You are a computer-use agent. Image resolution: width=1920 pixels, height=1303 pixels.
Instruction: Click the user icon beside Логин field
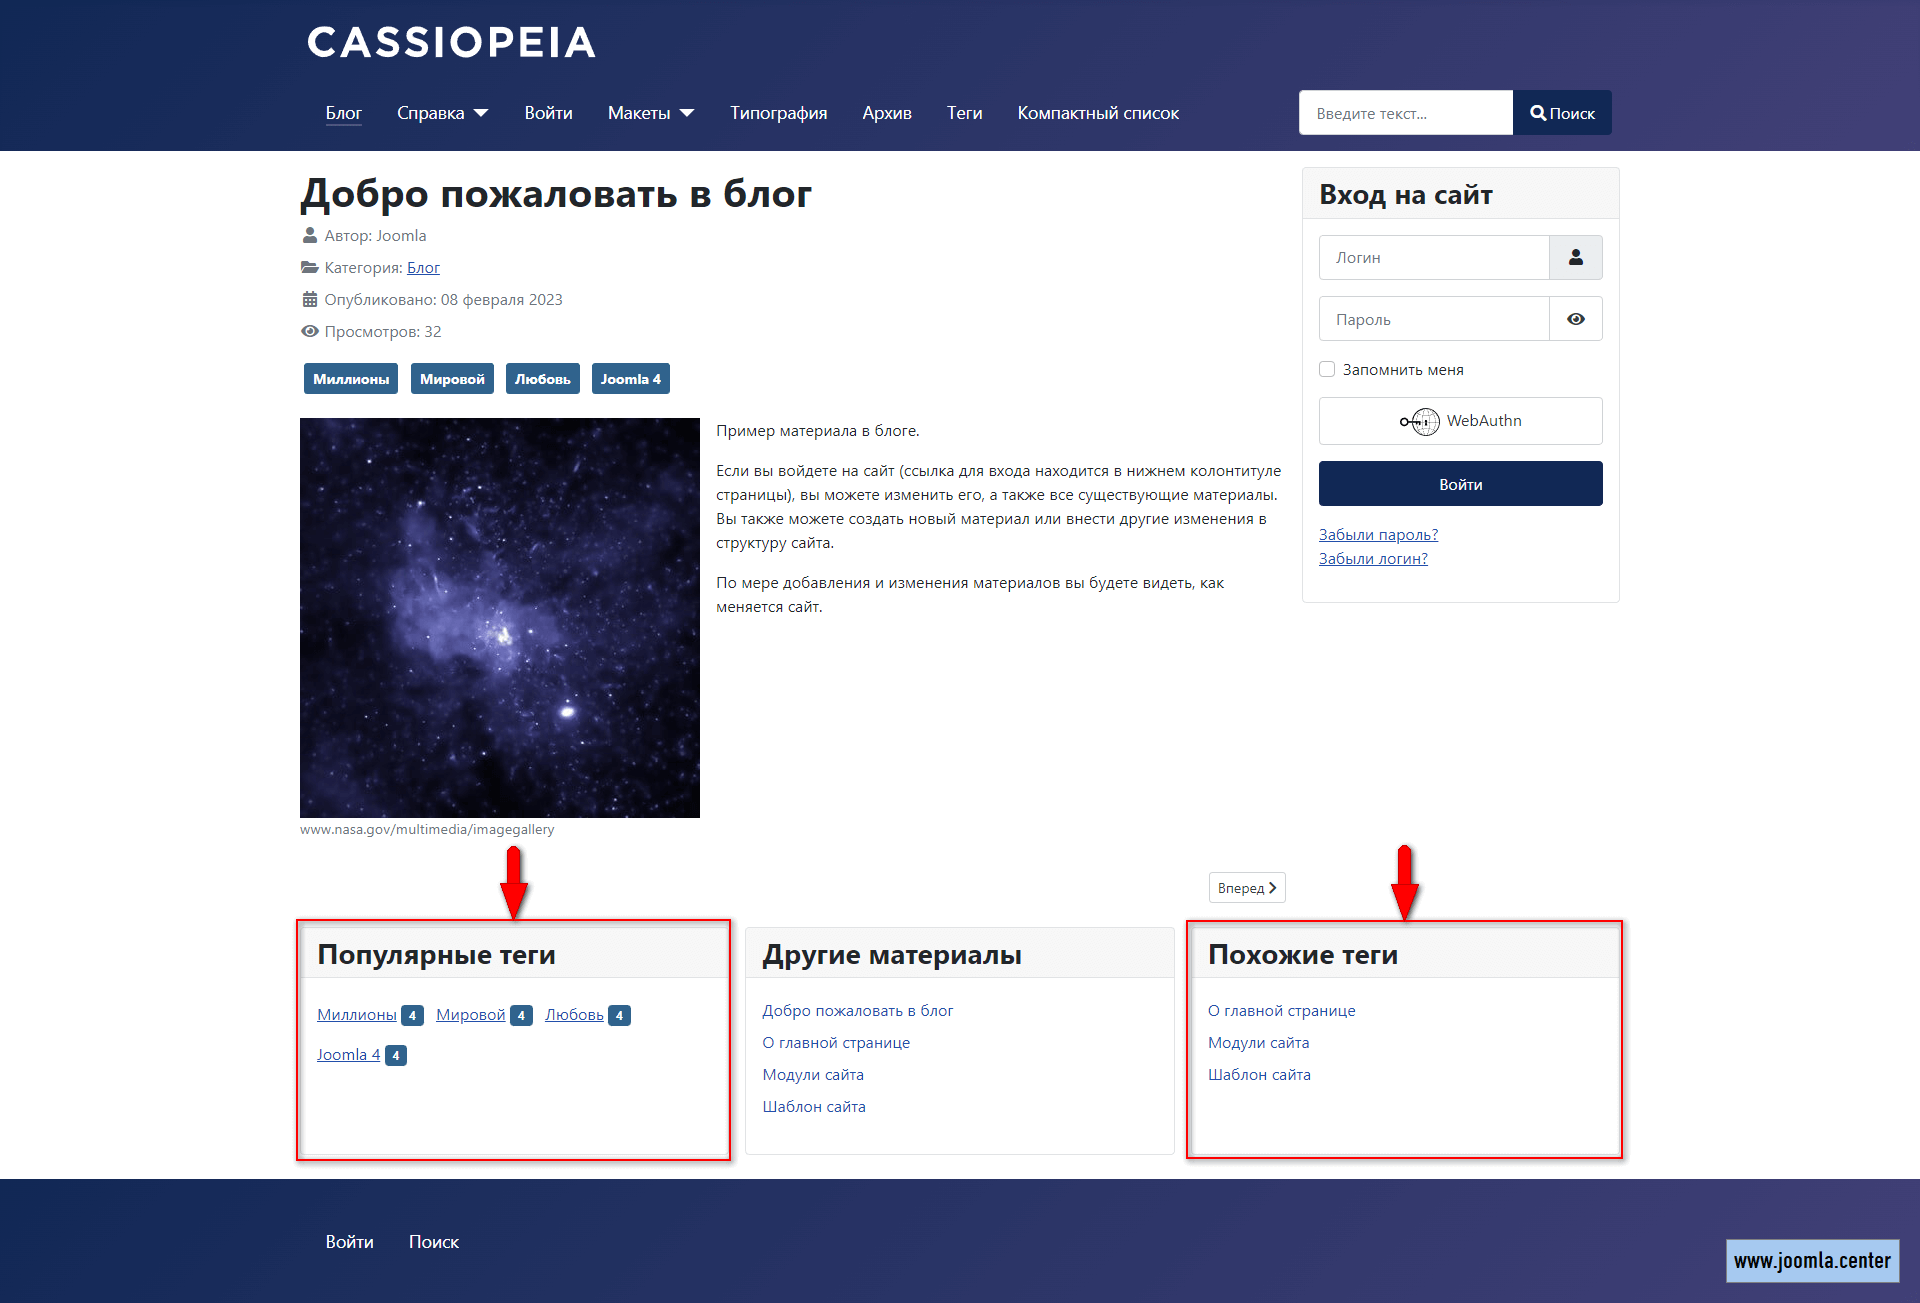pos(1575,258)
